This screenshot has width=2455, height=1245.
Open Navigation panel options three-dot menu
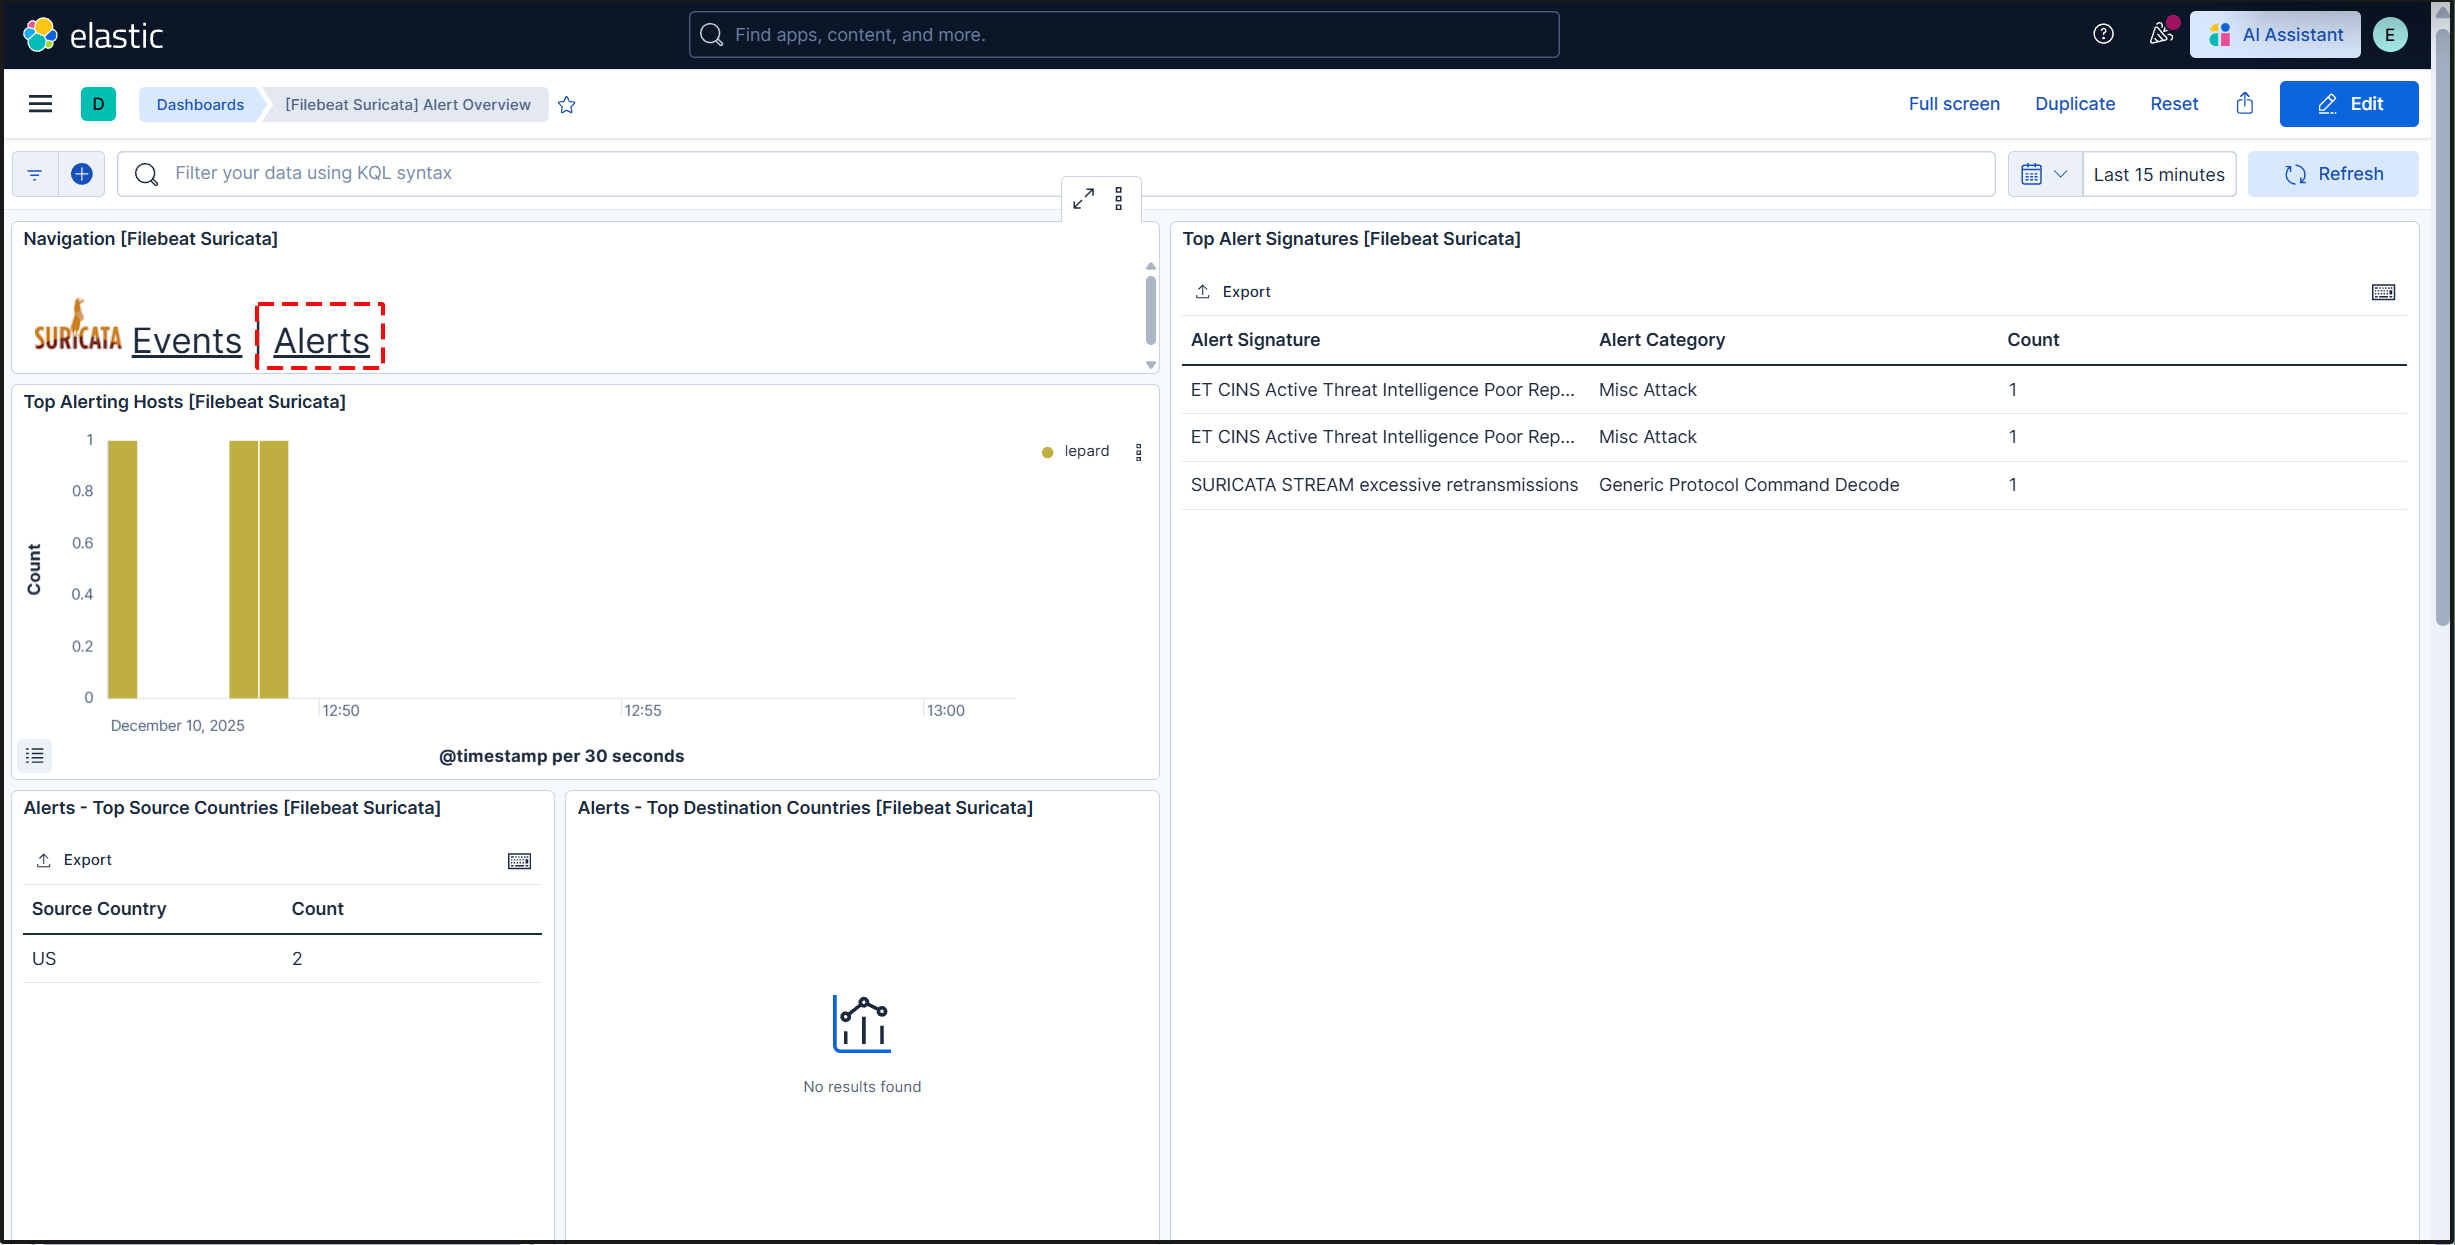pos(1119,199)
